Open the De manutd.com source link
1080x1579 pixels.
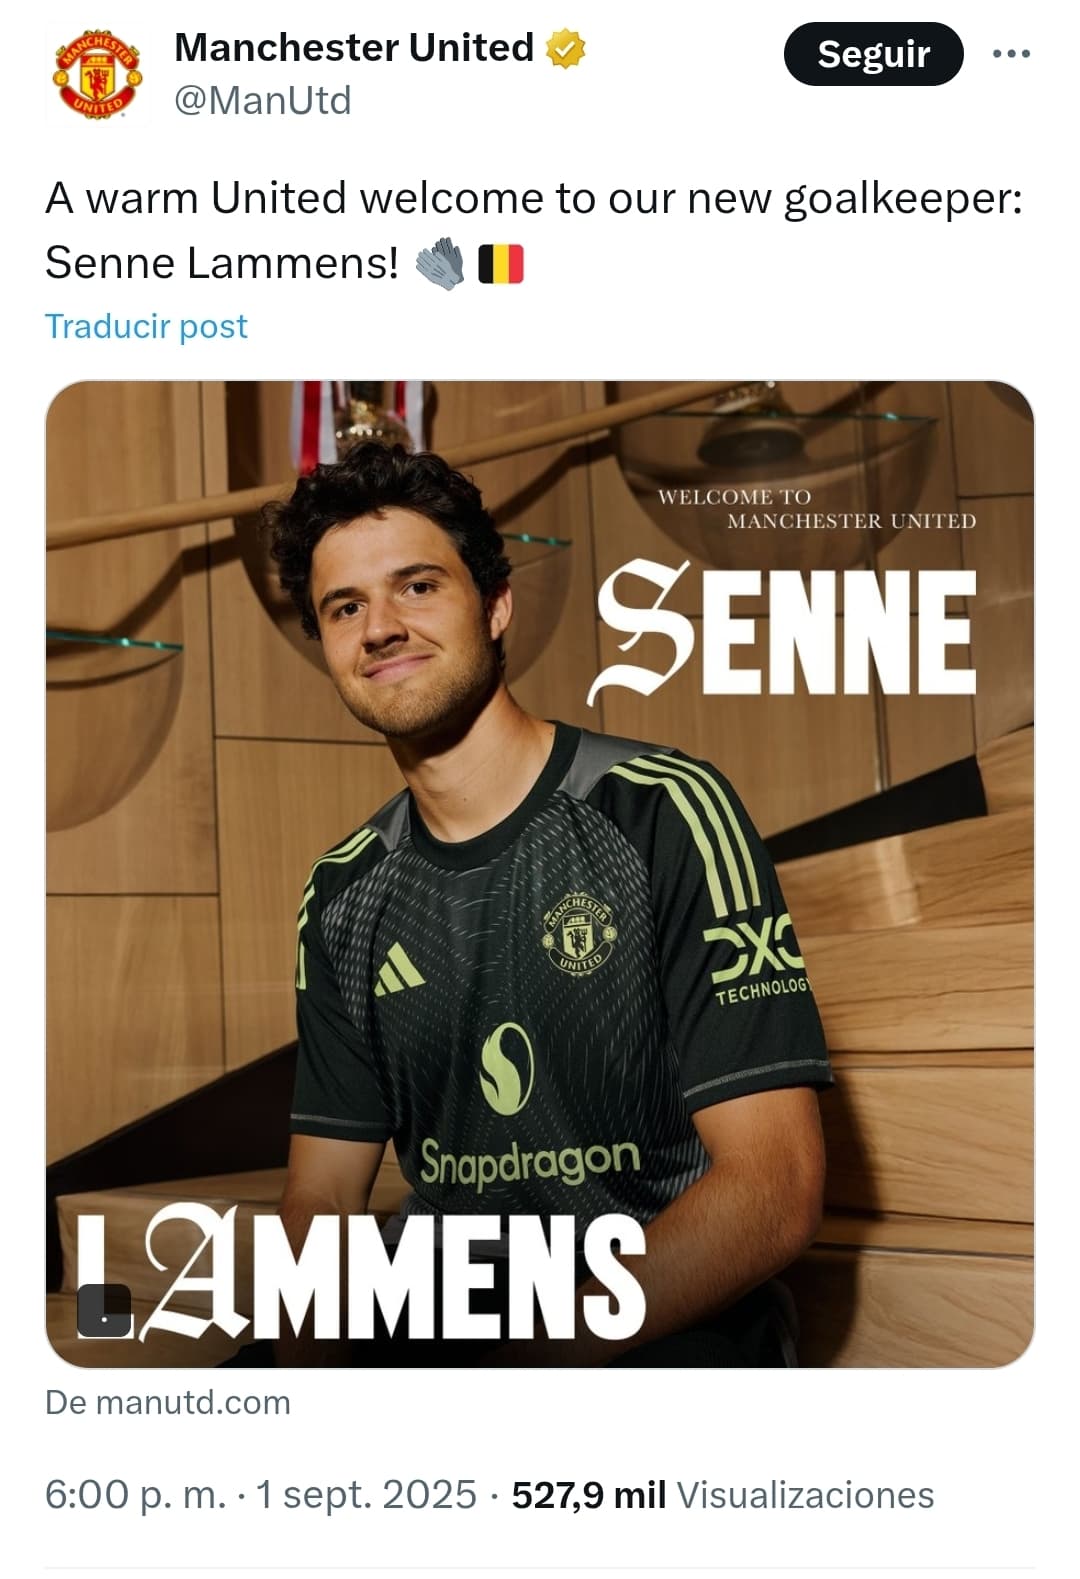point(168,1402)
